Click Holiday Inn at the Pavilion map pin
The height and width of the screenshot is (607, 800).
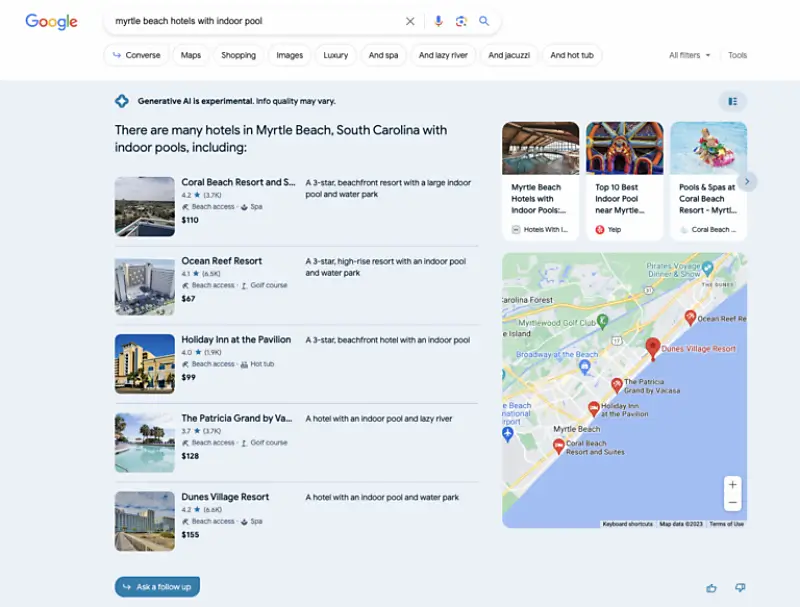593,408
